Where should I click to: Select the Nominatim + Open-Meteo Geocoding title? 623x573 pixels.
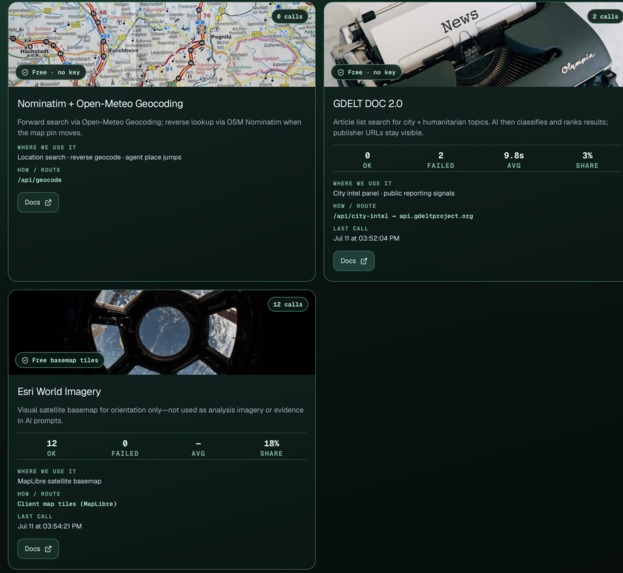pos(100,104)
